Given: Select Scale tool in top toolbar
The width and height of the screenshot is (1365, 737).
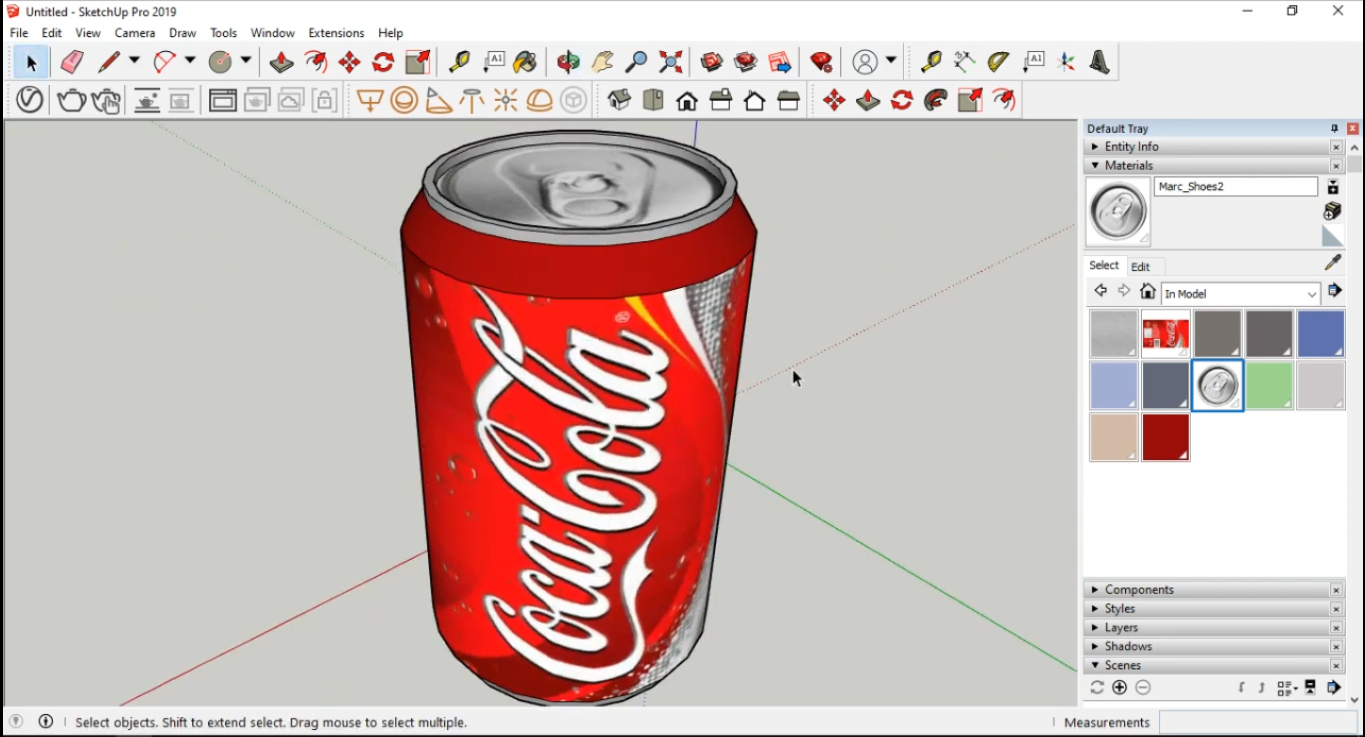Looking at the screenshot, I should coord(417,63).
